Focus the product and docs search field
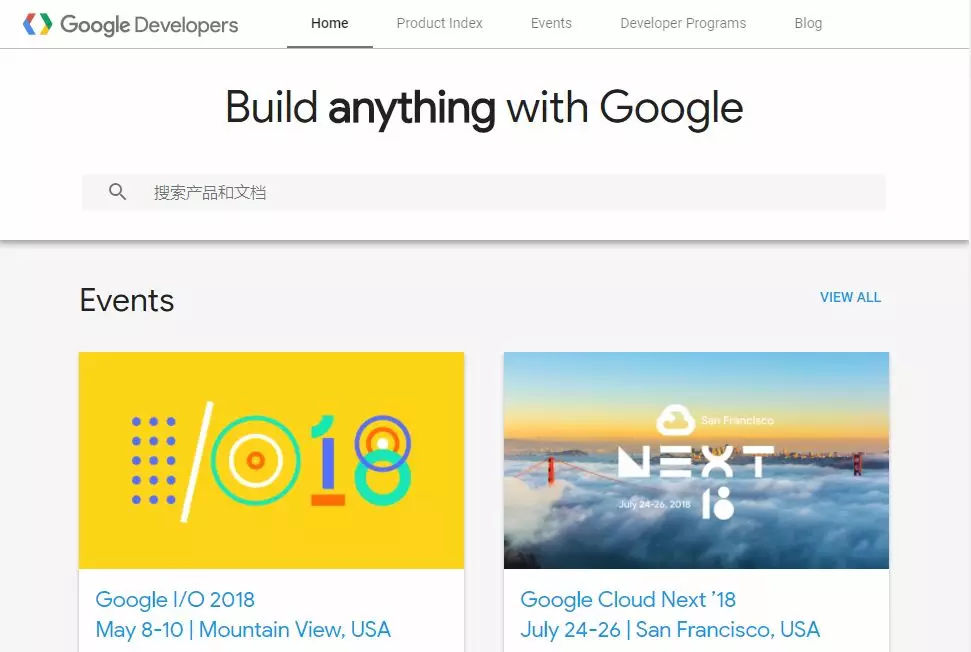This screenshot has width=971, height=652. 484,193
